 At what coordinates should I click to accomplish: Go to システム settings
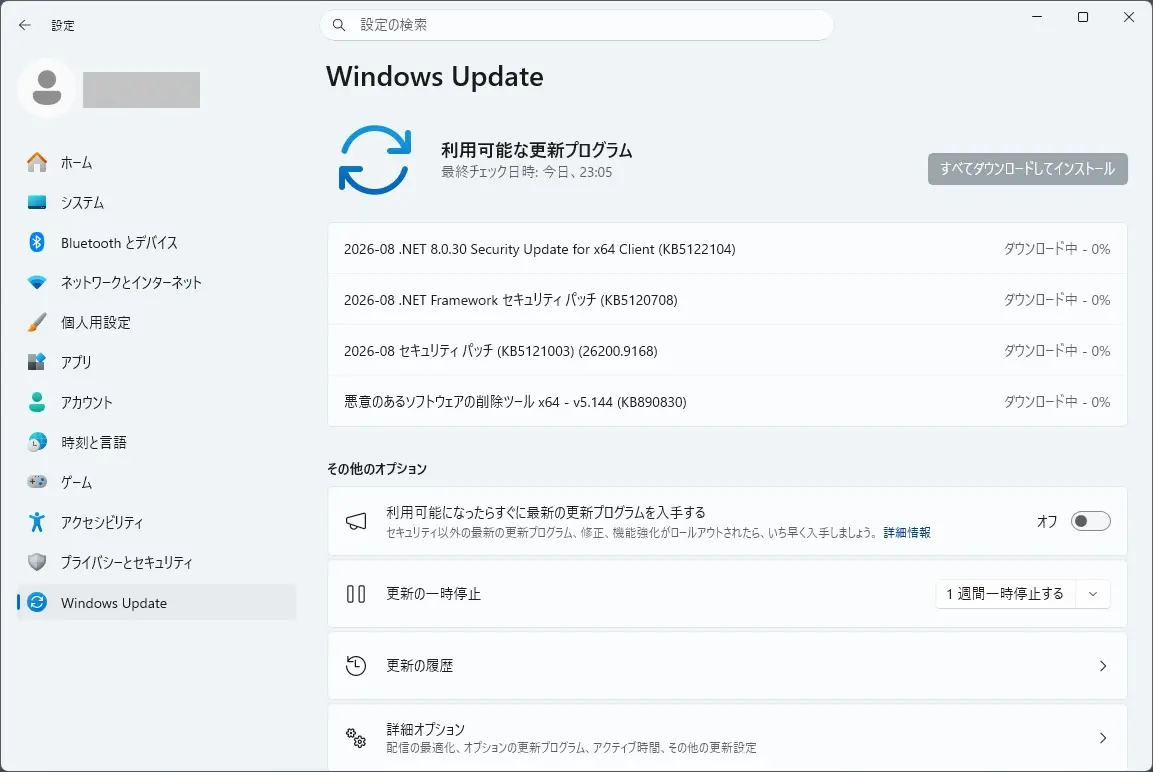tap(156, 202)
